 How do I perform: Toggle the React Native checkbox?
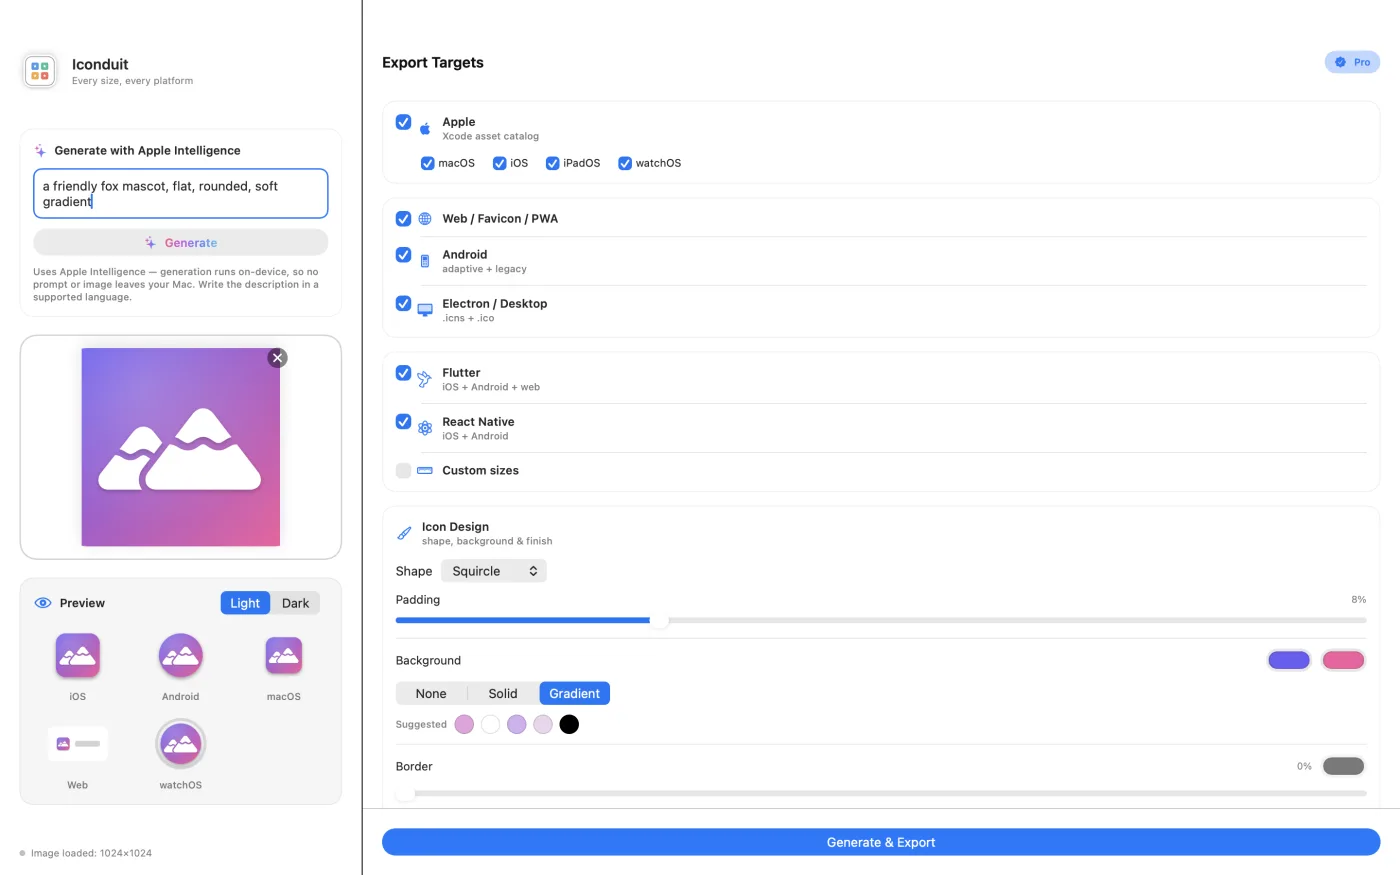[x=403, y=422]
